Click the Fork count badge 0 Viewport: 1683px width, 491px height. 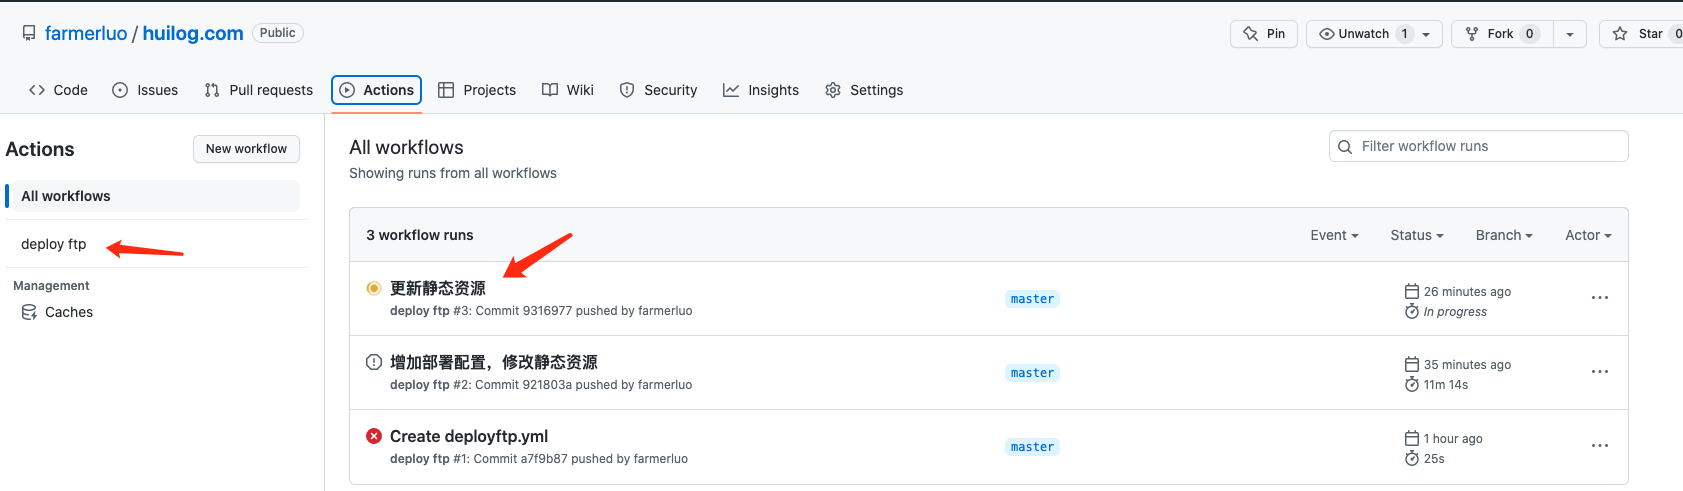tap(1530, 34)
